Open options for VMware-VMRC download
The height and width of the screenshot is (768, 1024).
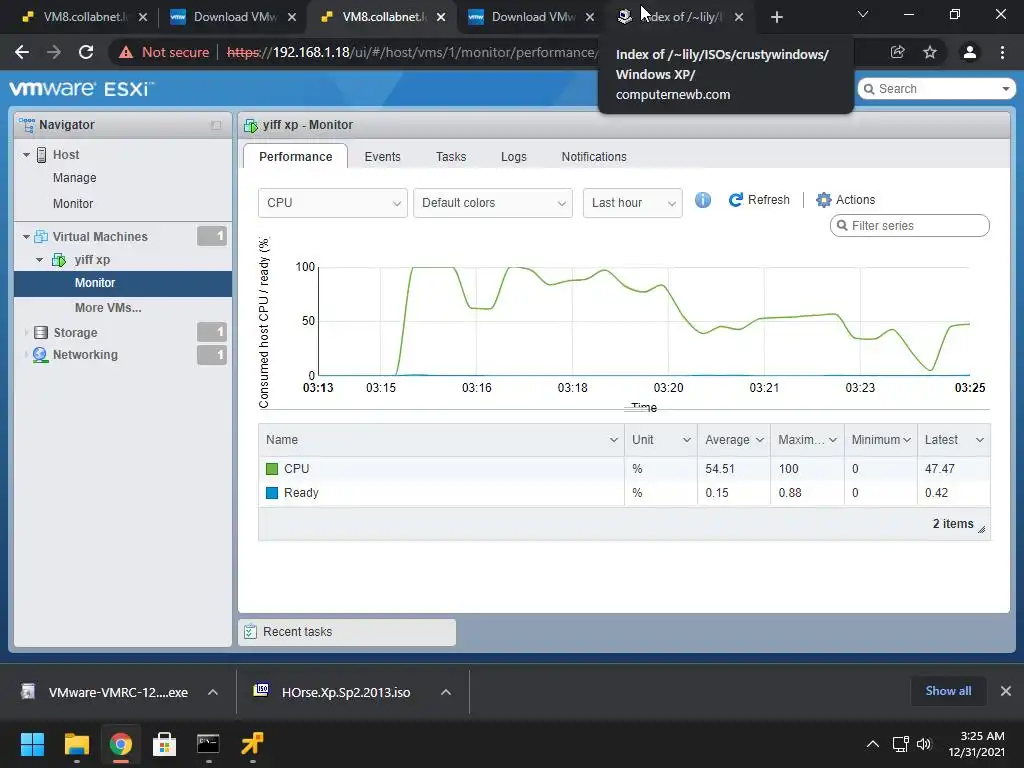click(x=213, y=692)
